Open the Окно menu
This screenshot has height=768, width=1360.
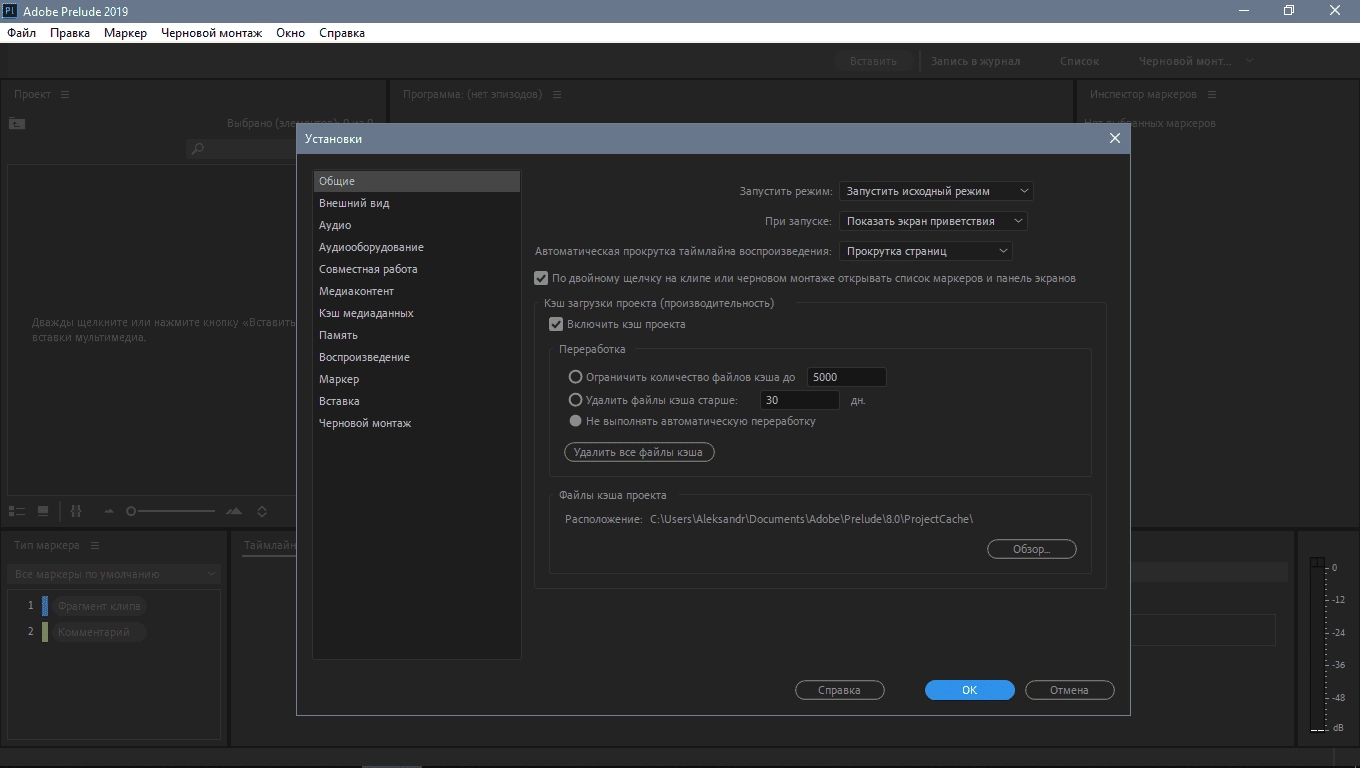pos(291,33)
